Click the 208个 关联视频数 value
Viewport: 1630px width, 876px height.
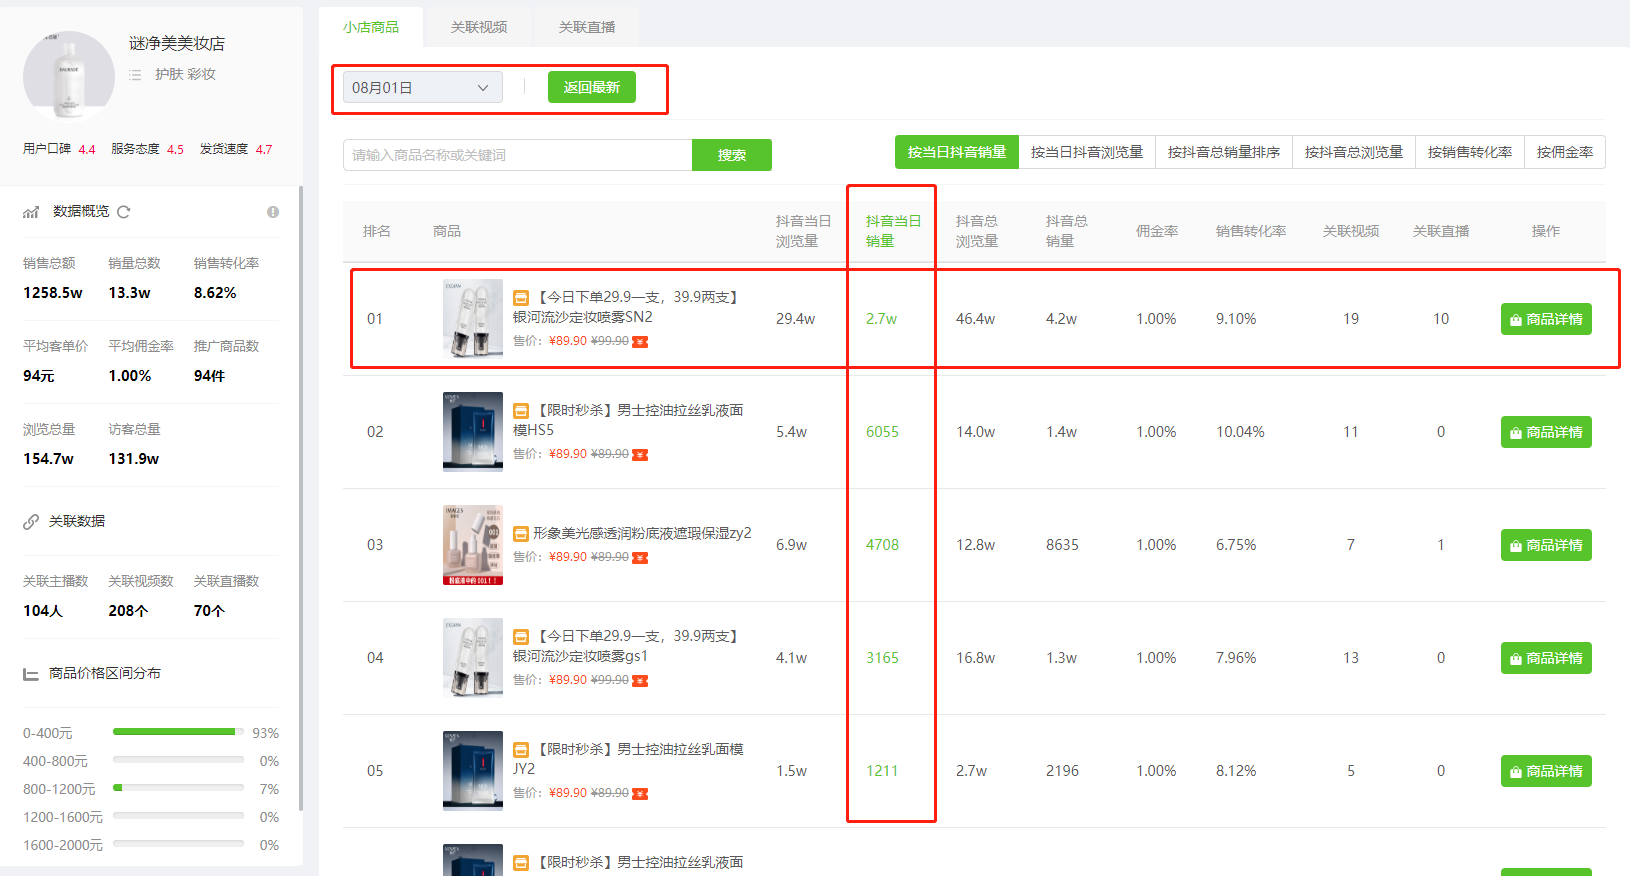pyautogui.click(x=128, y=611)
